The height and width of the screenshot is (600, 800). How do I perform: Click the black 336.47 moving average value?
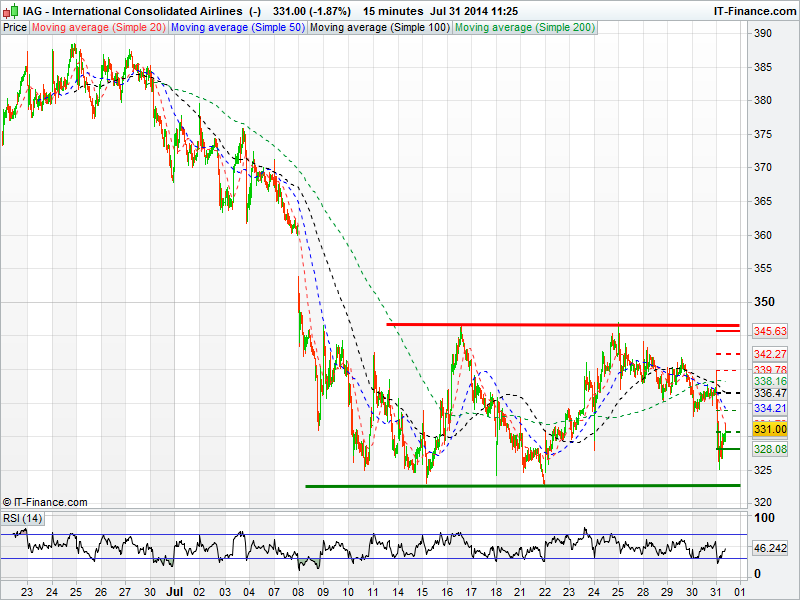[x=770, y=394]
